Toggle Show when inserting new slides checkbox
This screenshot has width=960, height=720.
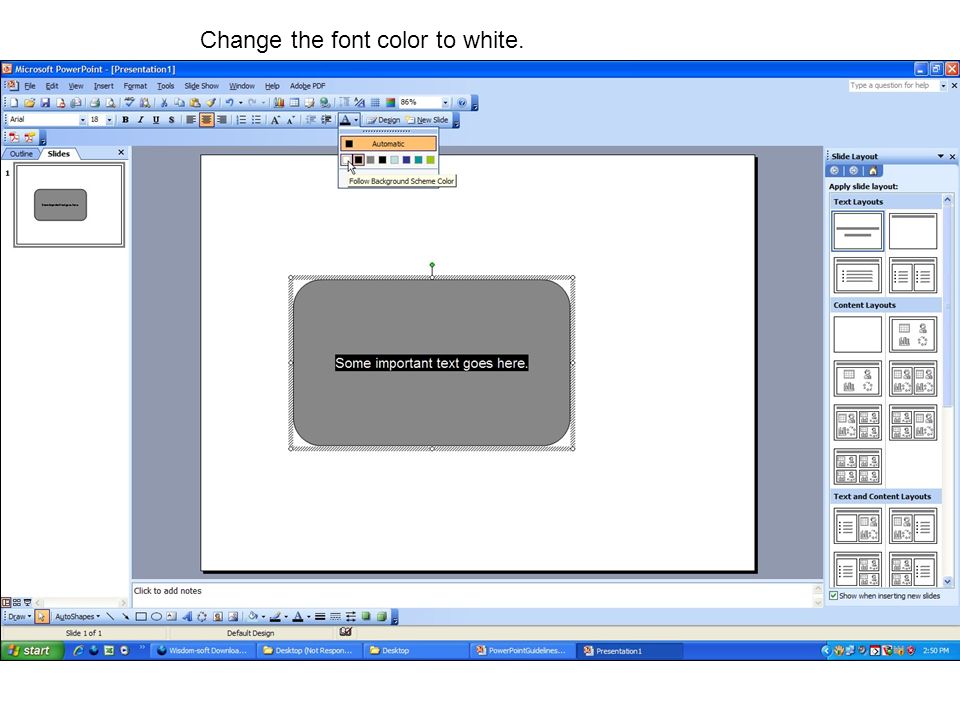coord(833,596)
